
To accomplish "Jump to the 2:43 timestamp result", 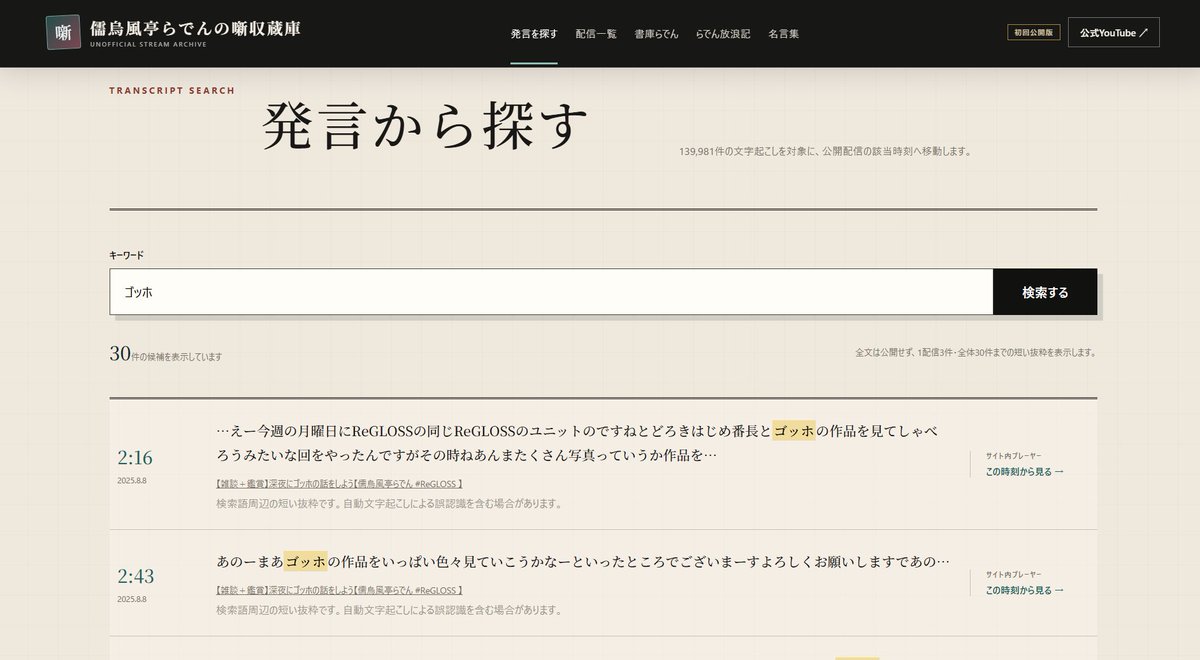I will click(x=135, y=577).
